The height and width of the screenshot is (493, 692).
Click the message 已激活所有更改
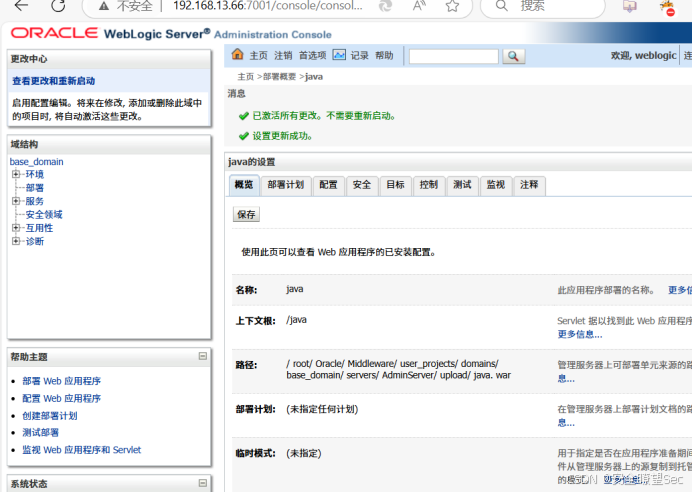323,116
